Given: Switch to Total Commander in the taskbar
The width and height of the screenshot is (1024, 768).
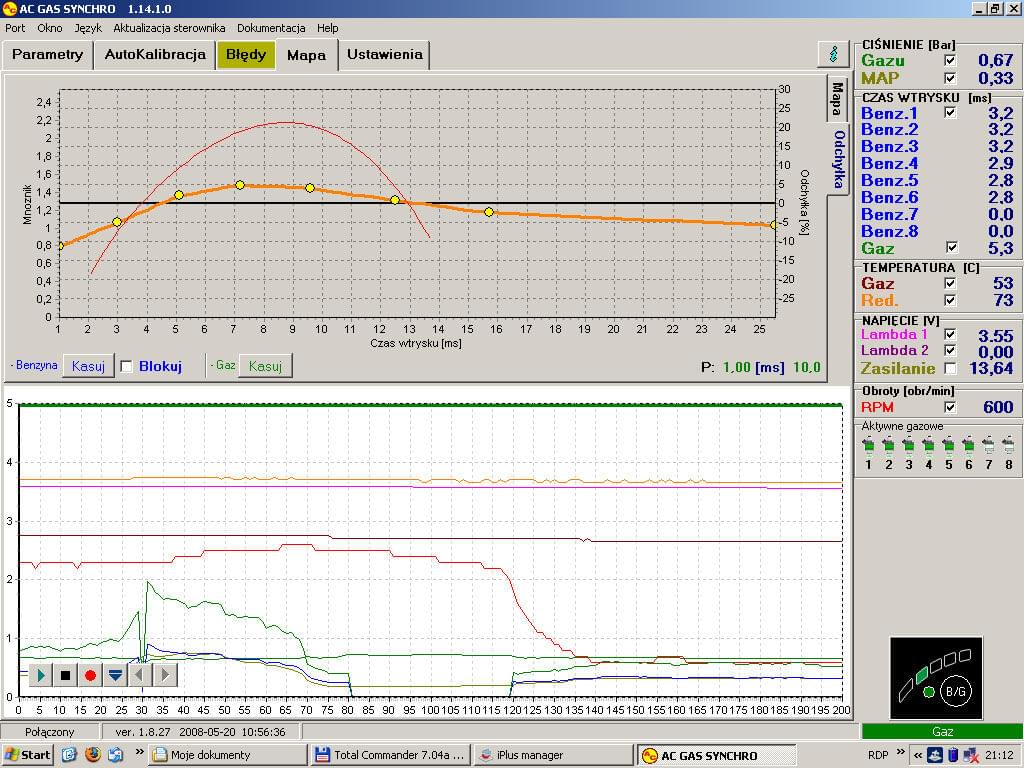Looking at the screenshot, I should (x=390, y=755).
